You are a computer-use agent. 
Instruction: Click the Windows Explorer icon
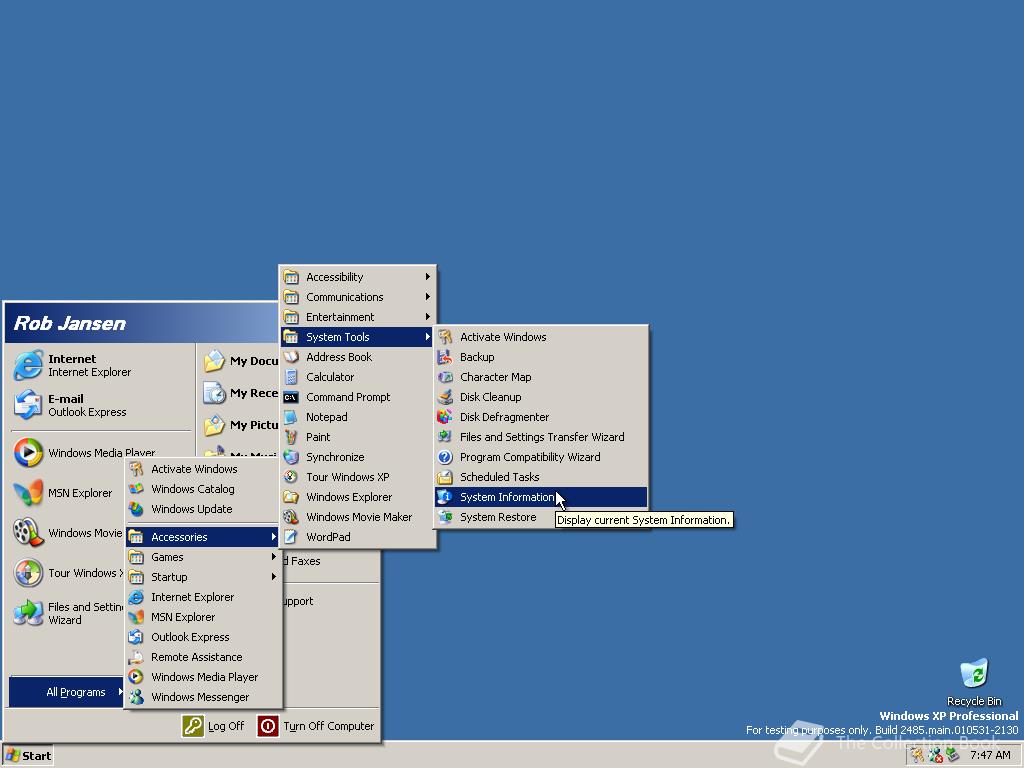point(291,497)
